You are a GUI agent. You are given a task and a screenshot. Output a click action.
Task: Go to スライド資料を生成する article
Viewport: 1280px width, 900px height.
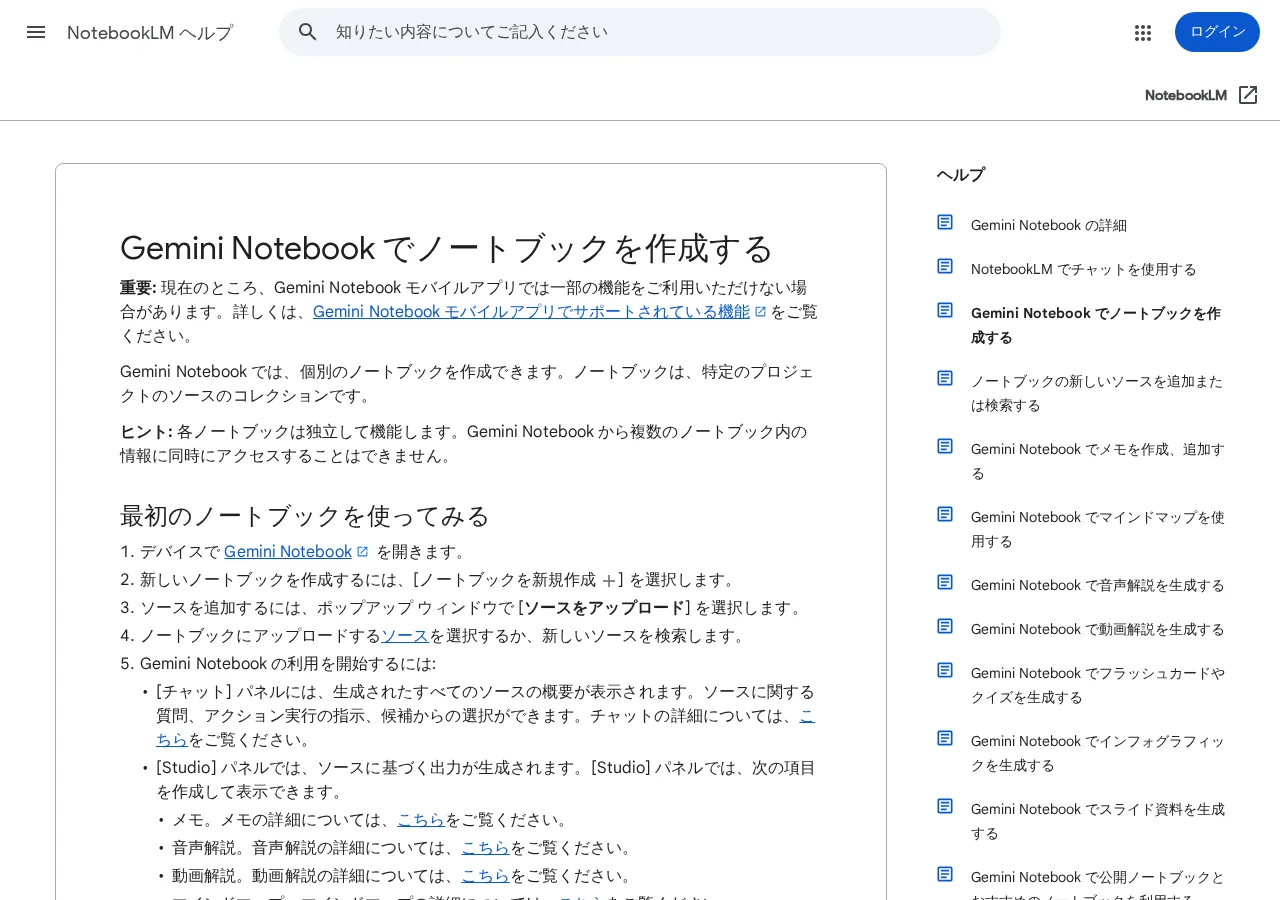pos(1098,821)
